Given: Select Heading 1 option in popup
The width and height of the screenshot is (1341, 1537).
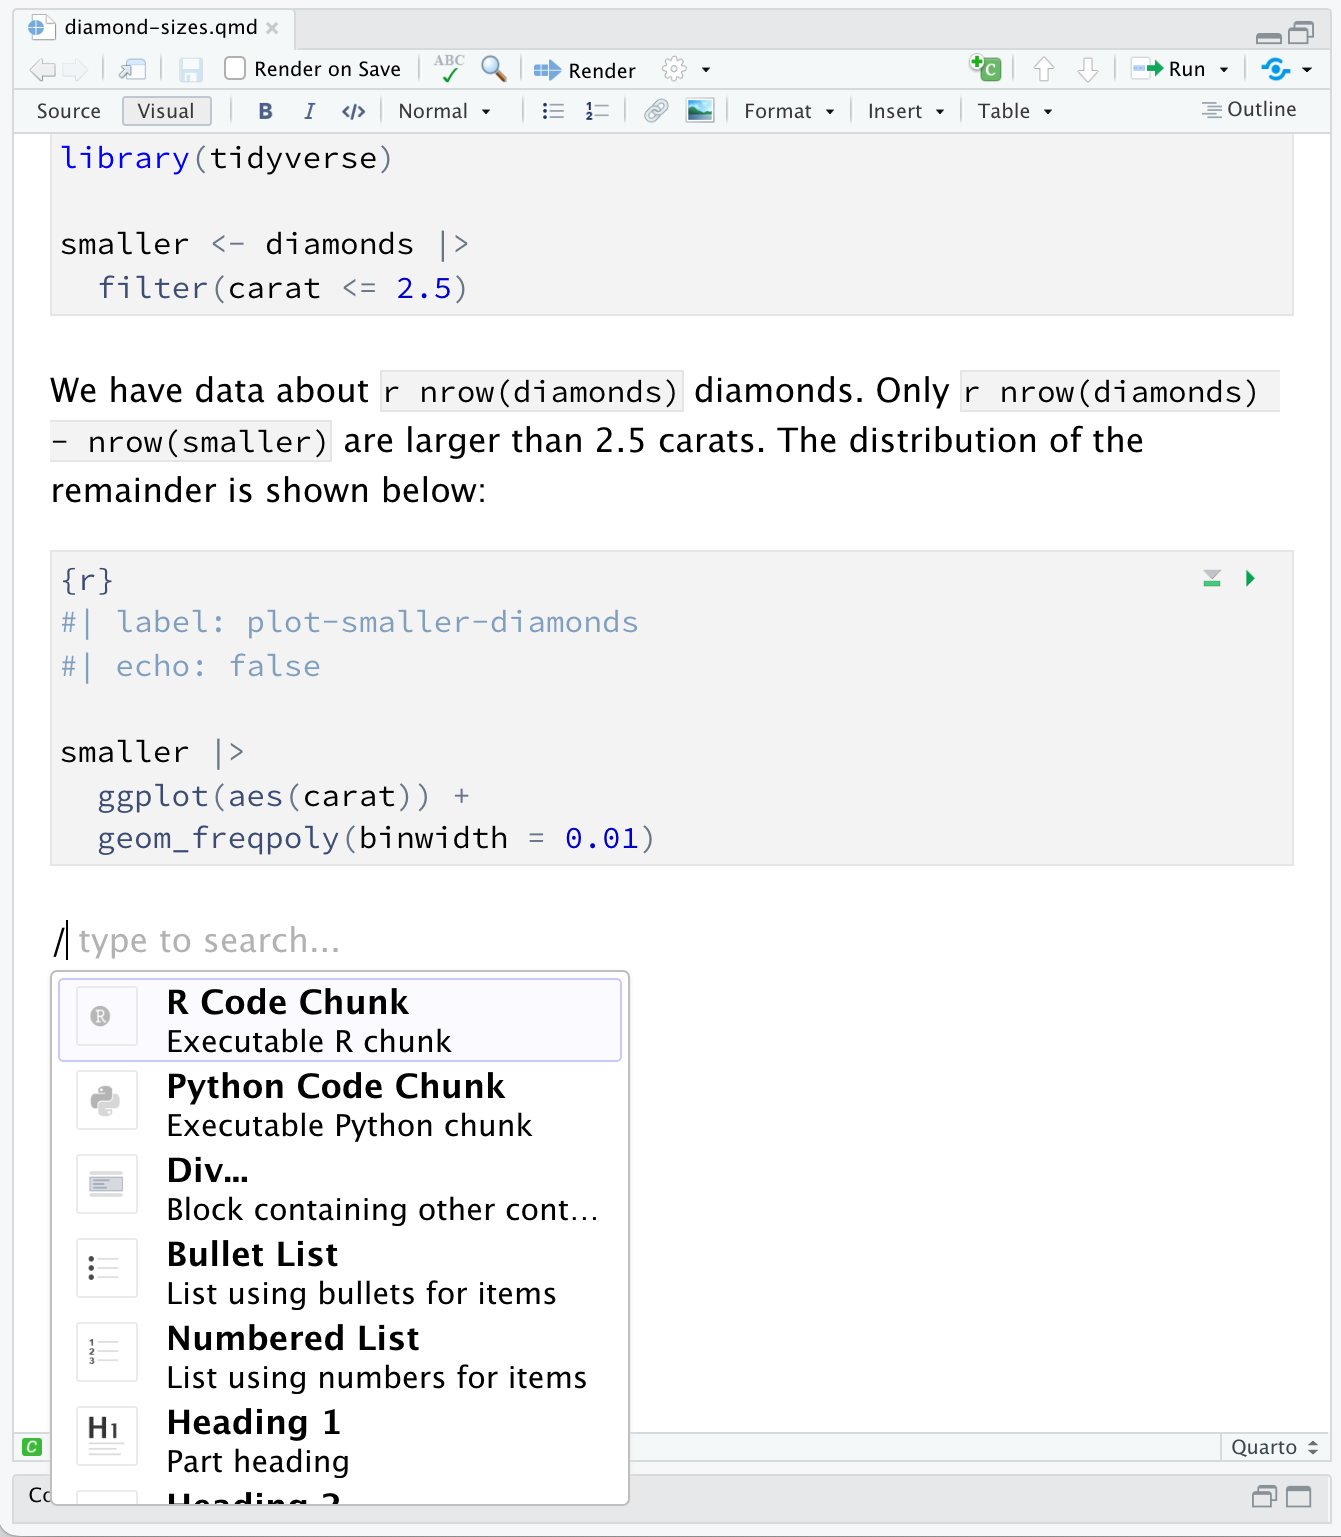Looking at the screenshot, I should [x=340, y=1440].
